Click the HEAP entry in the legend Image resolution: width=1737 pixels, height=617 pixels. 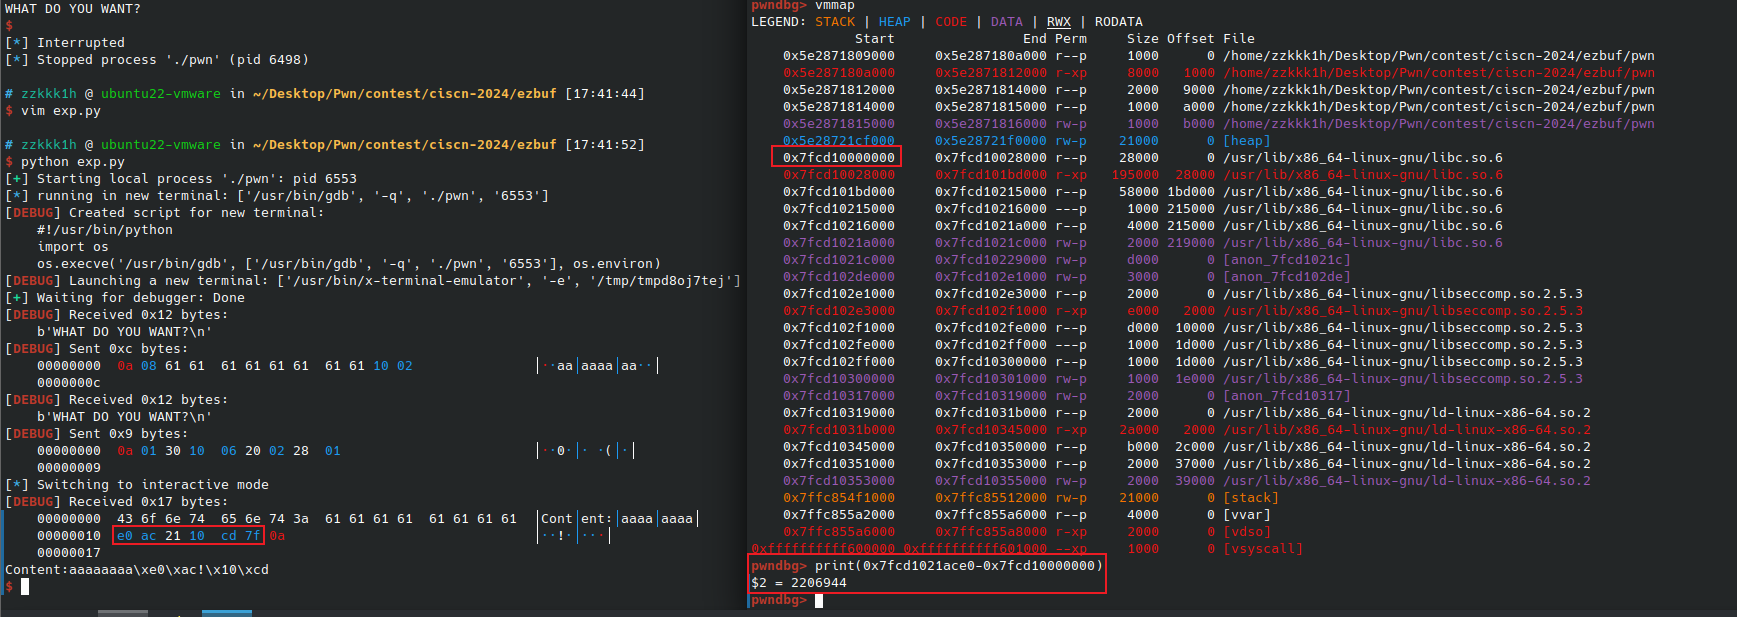tap(894, 22)
